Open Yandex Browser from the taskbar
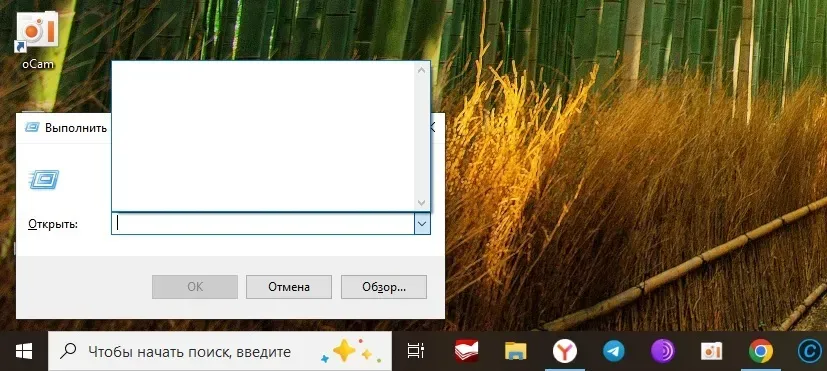 [x=564, y=351]
